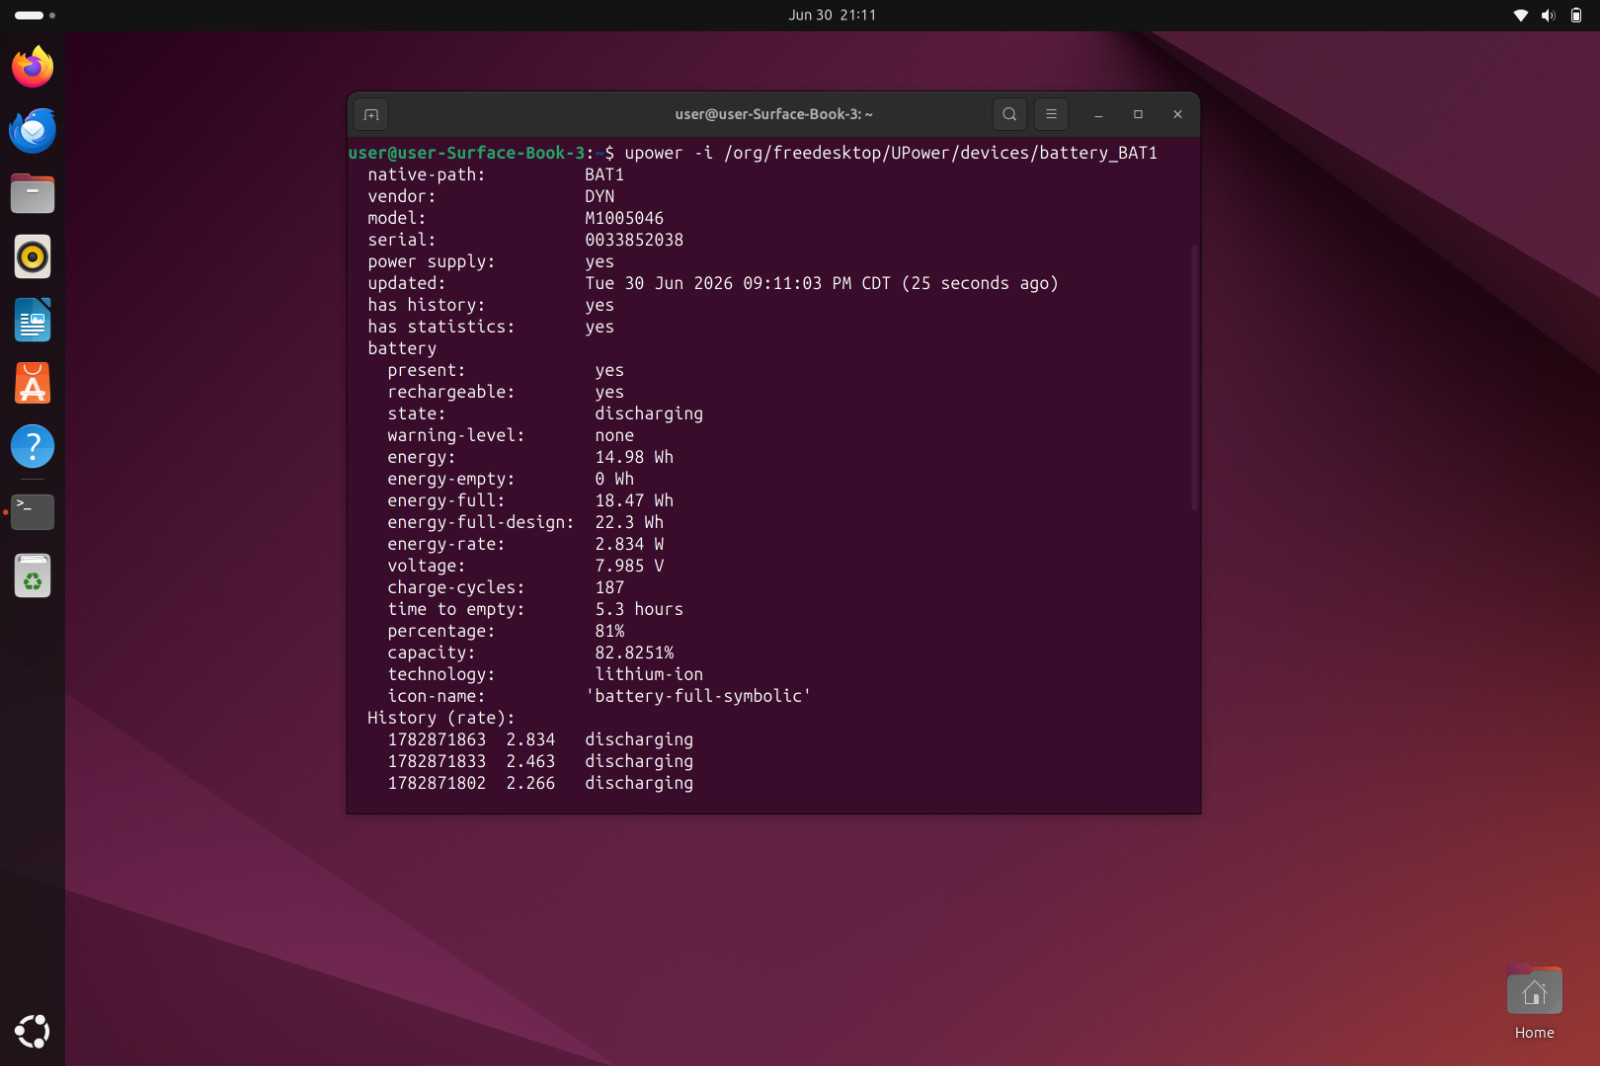This screenshot has width=1600, height=1066.
Task: Open the Files manager in dock
Action: (33, 193)
